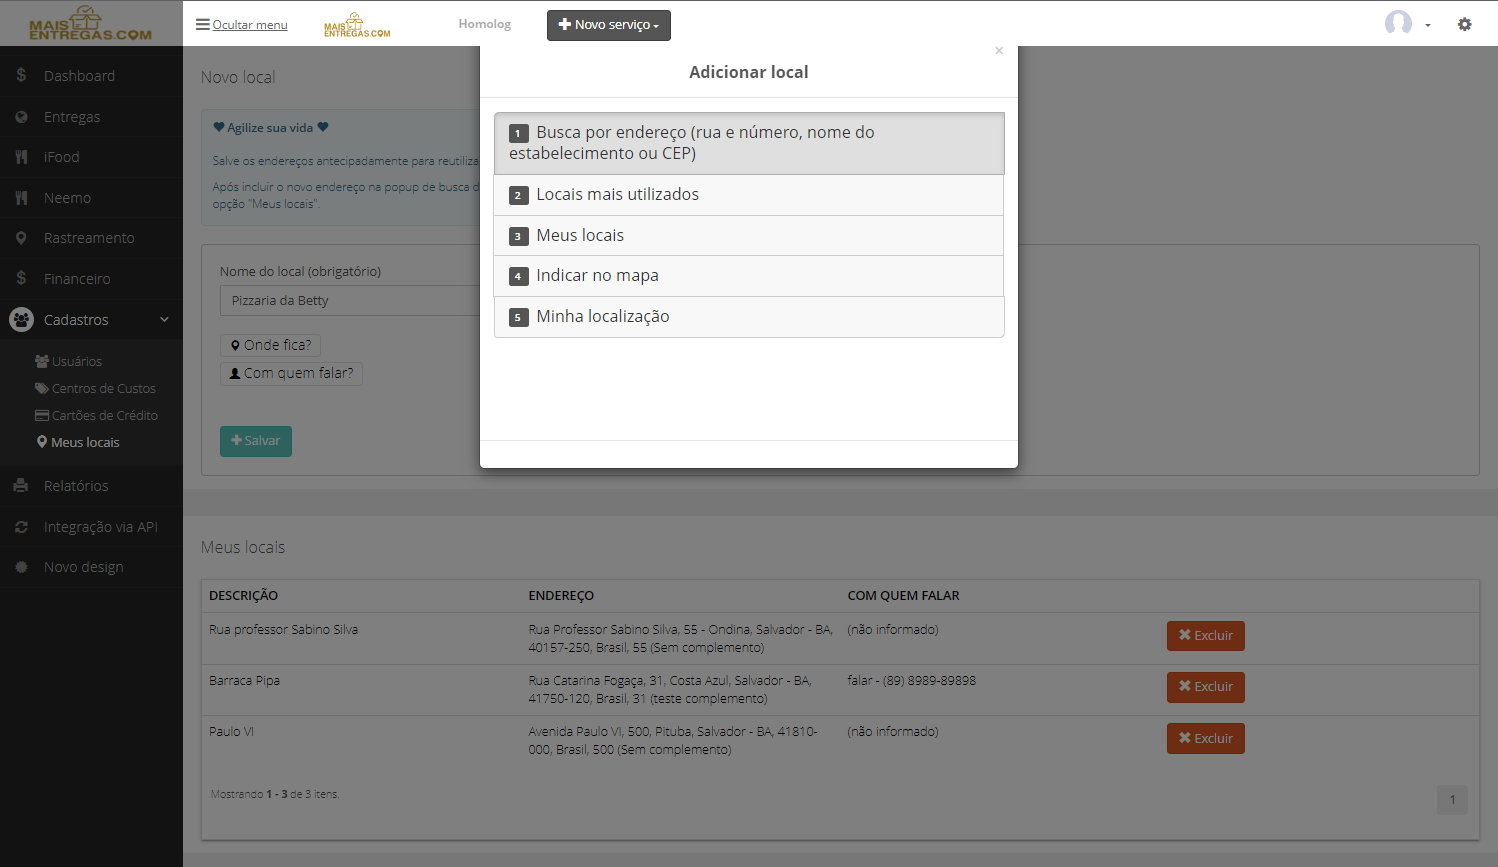This screenshot has width=1498, height=867.
Task: Choose Indicar no mapa option
Action: point(749,276)
